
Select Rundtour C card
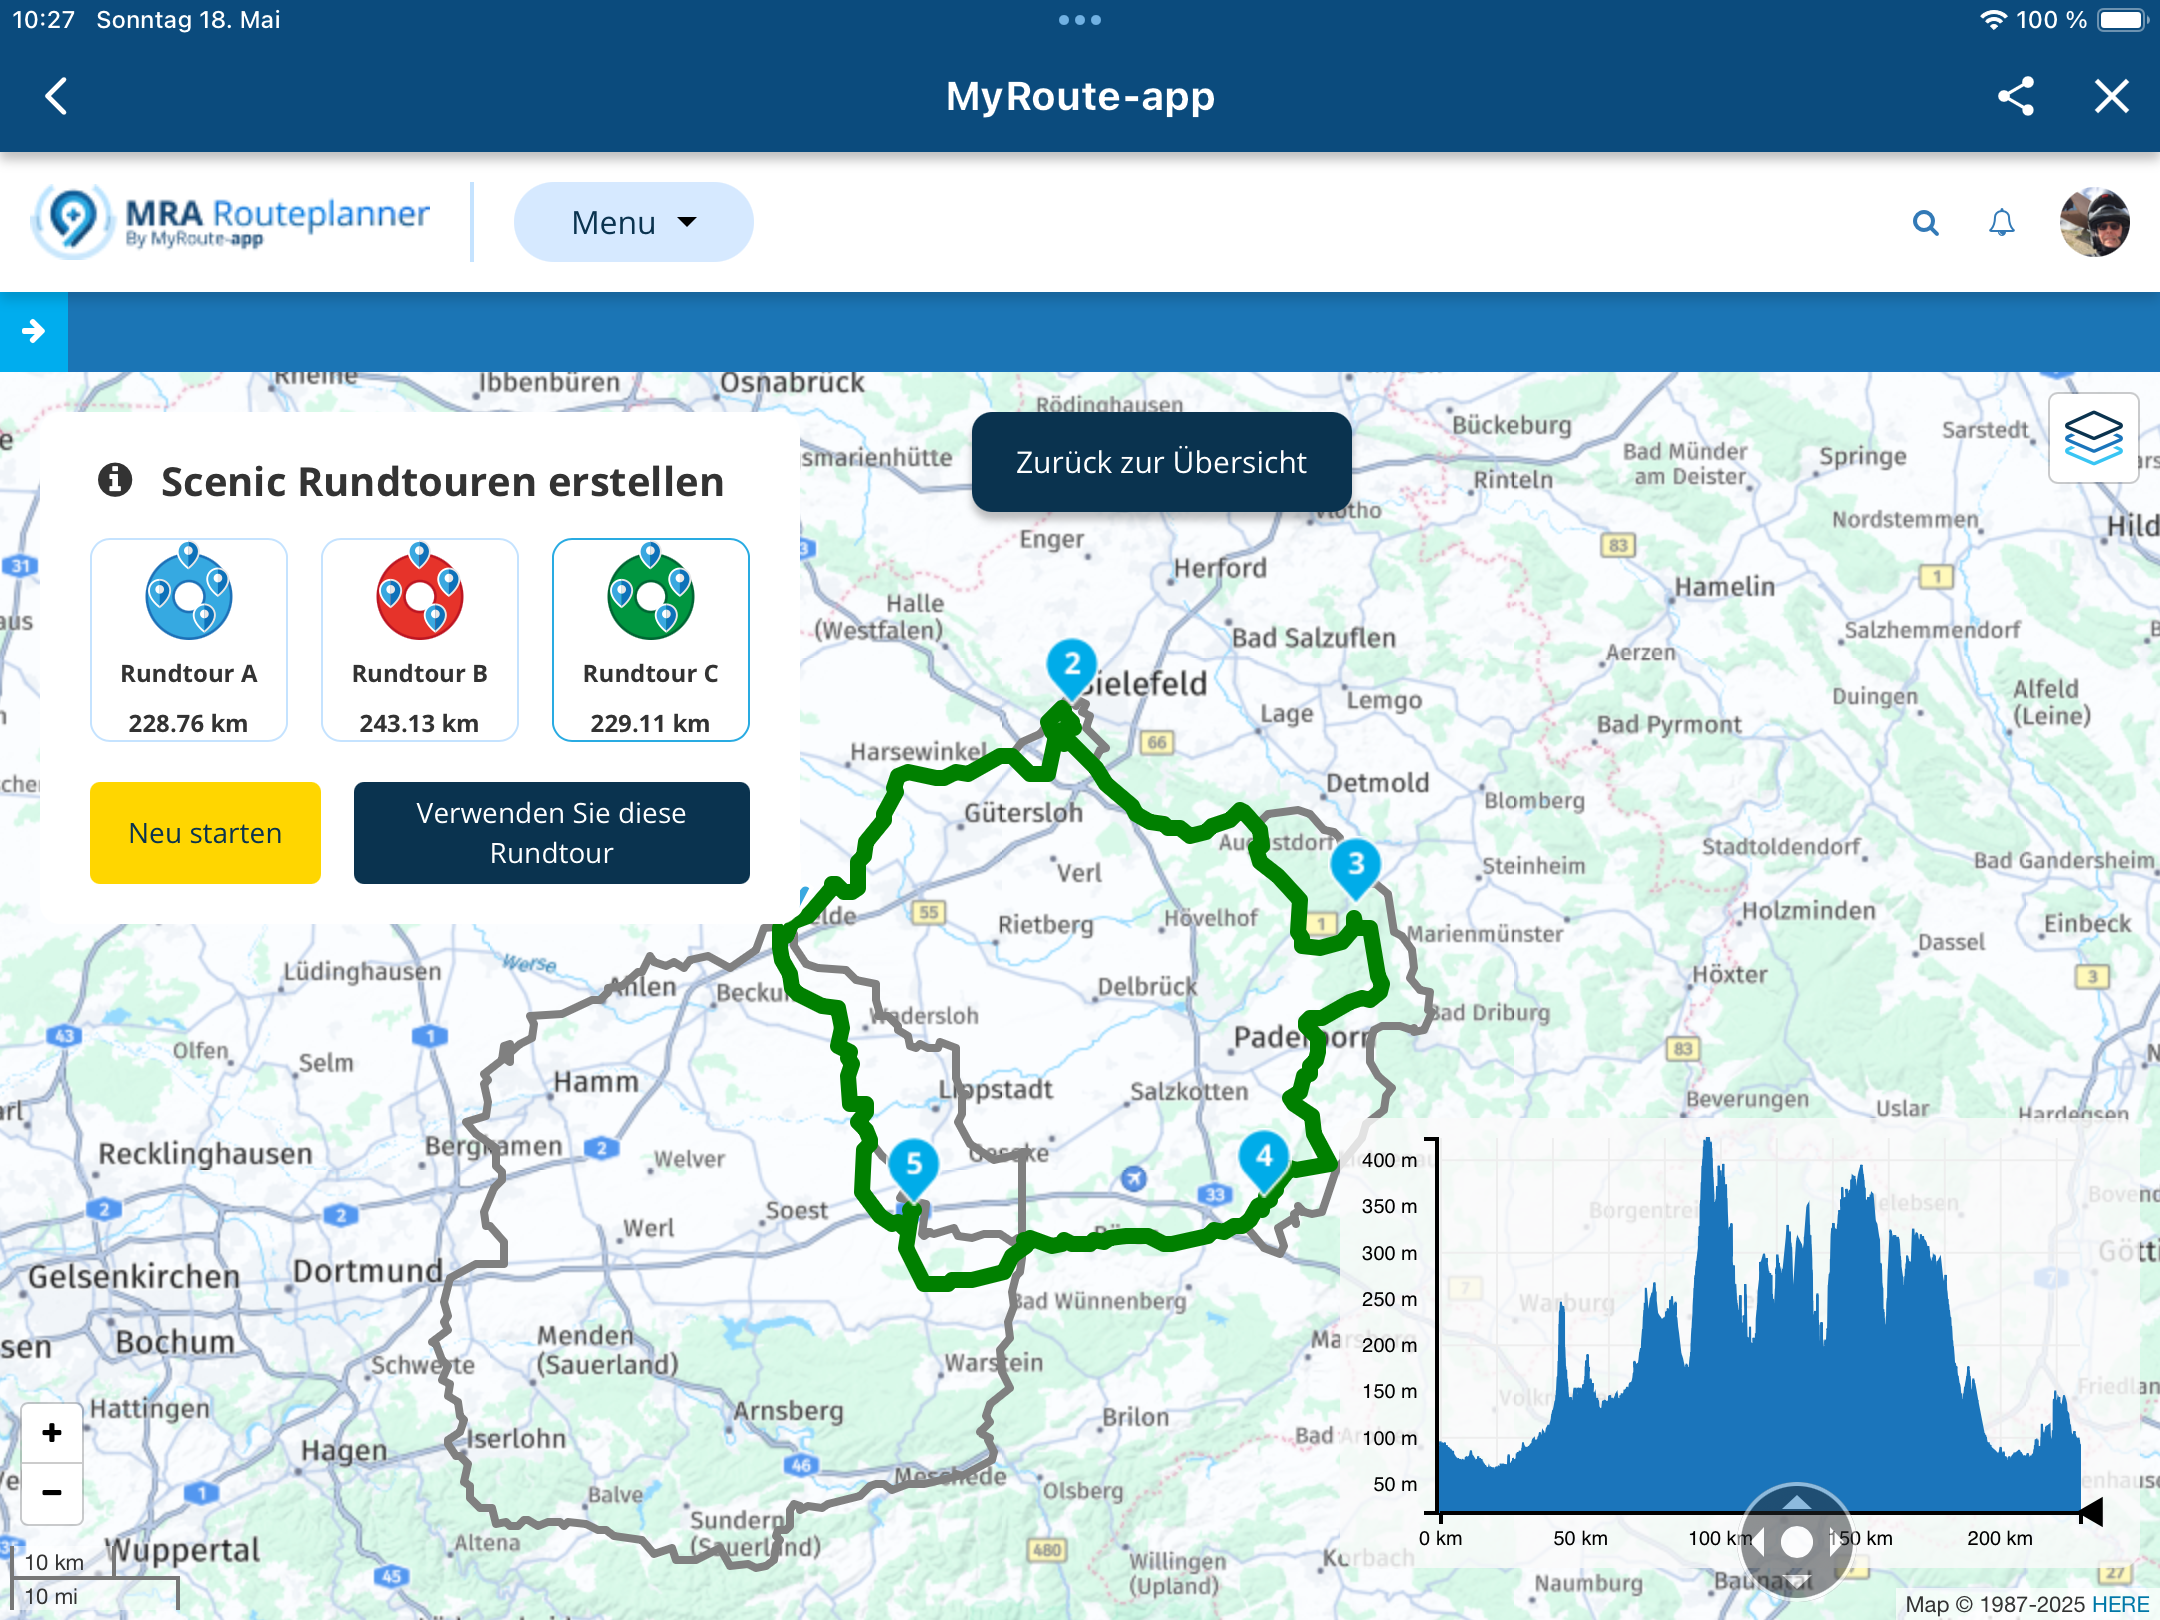650,640
